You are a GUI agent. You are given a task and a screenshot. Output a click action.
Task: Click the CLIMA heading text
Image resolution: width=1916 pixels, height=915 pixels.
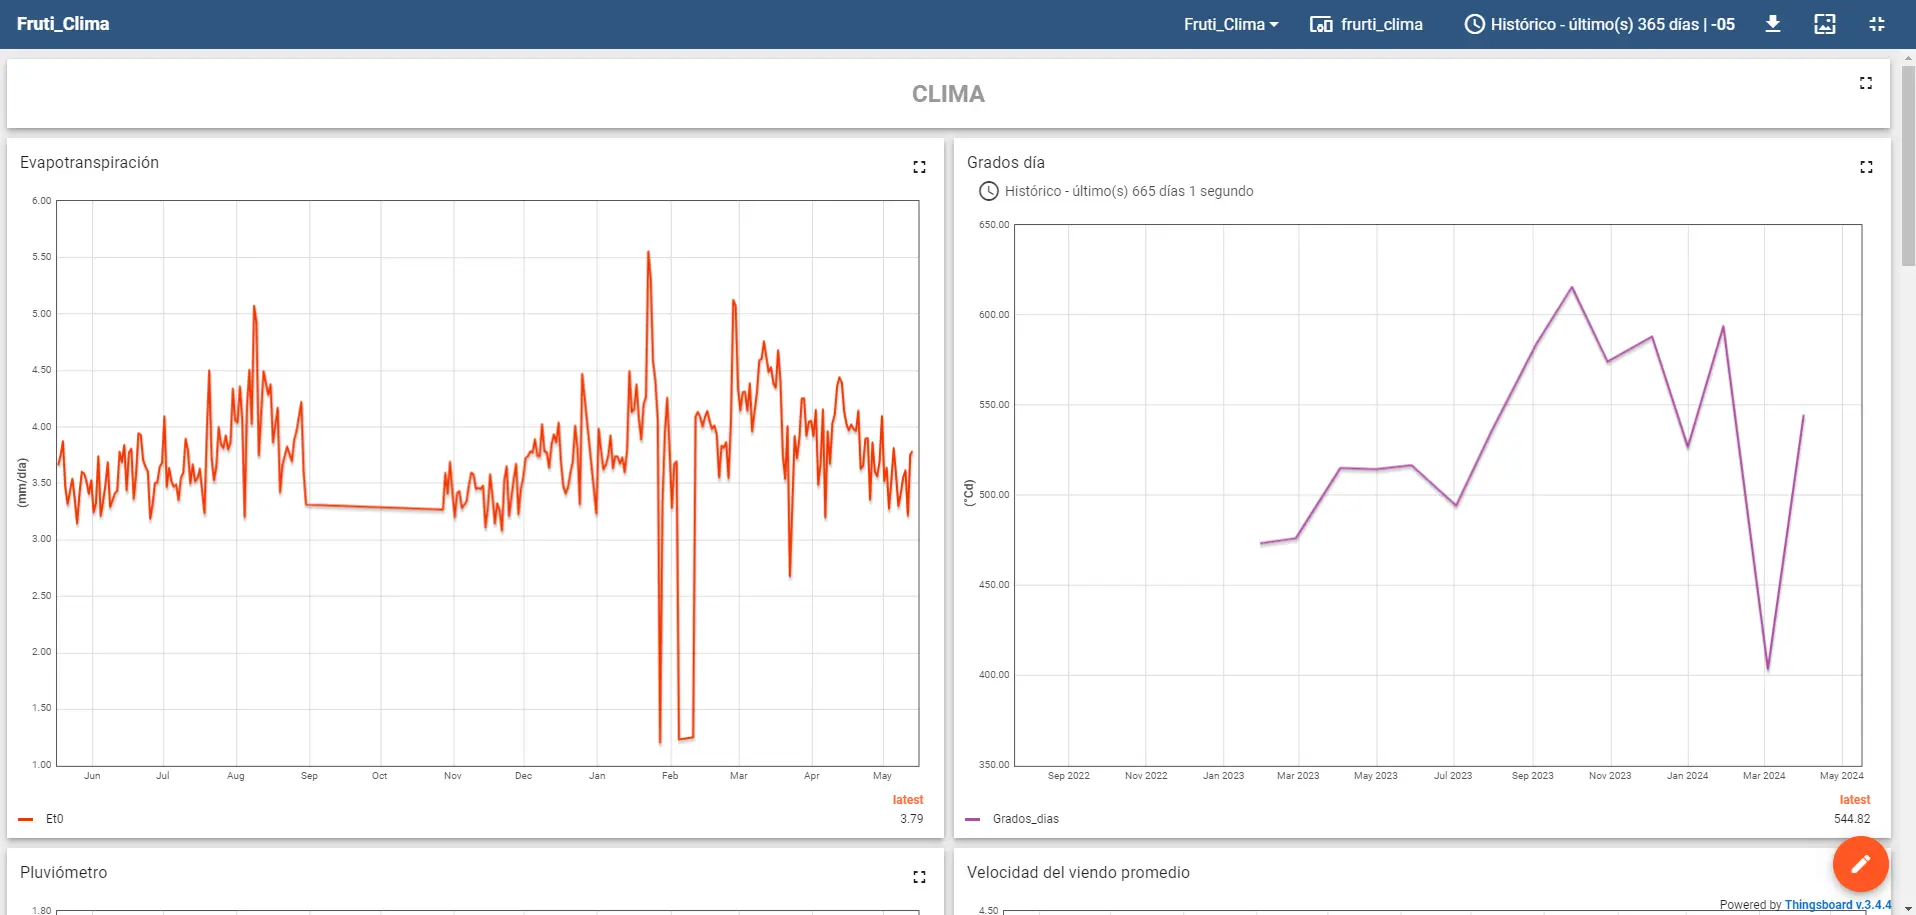tap(948, 94)
